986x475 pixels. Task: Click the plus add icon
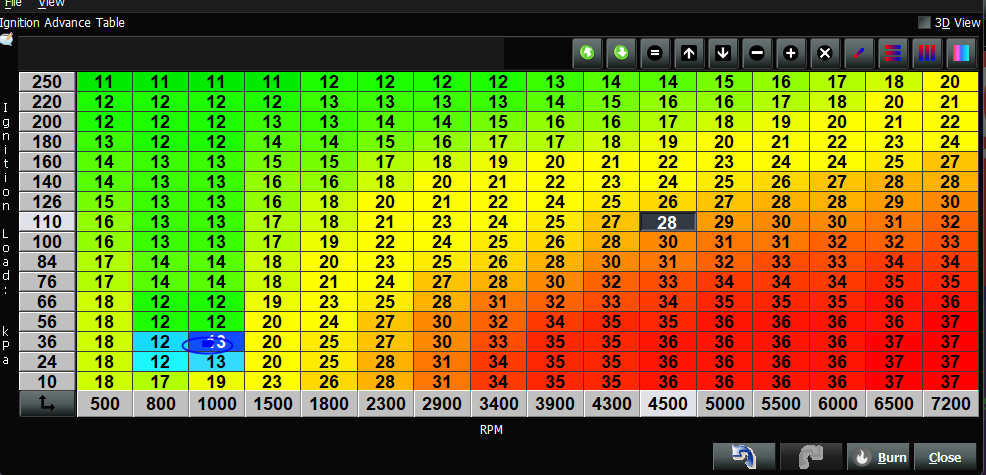click(x=791, y=53)
